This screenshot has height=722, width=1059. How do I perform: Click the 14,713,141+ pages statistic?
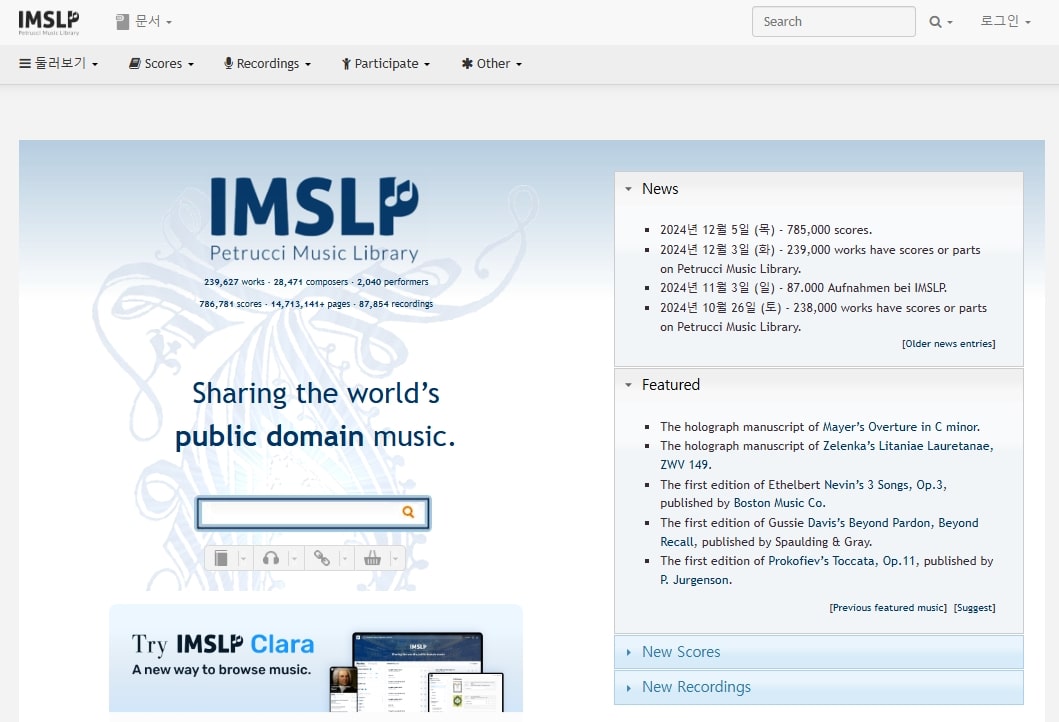pyautogui.click(x=310, y=304)
